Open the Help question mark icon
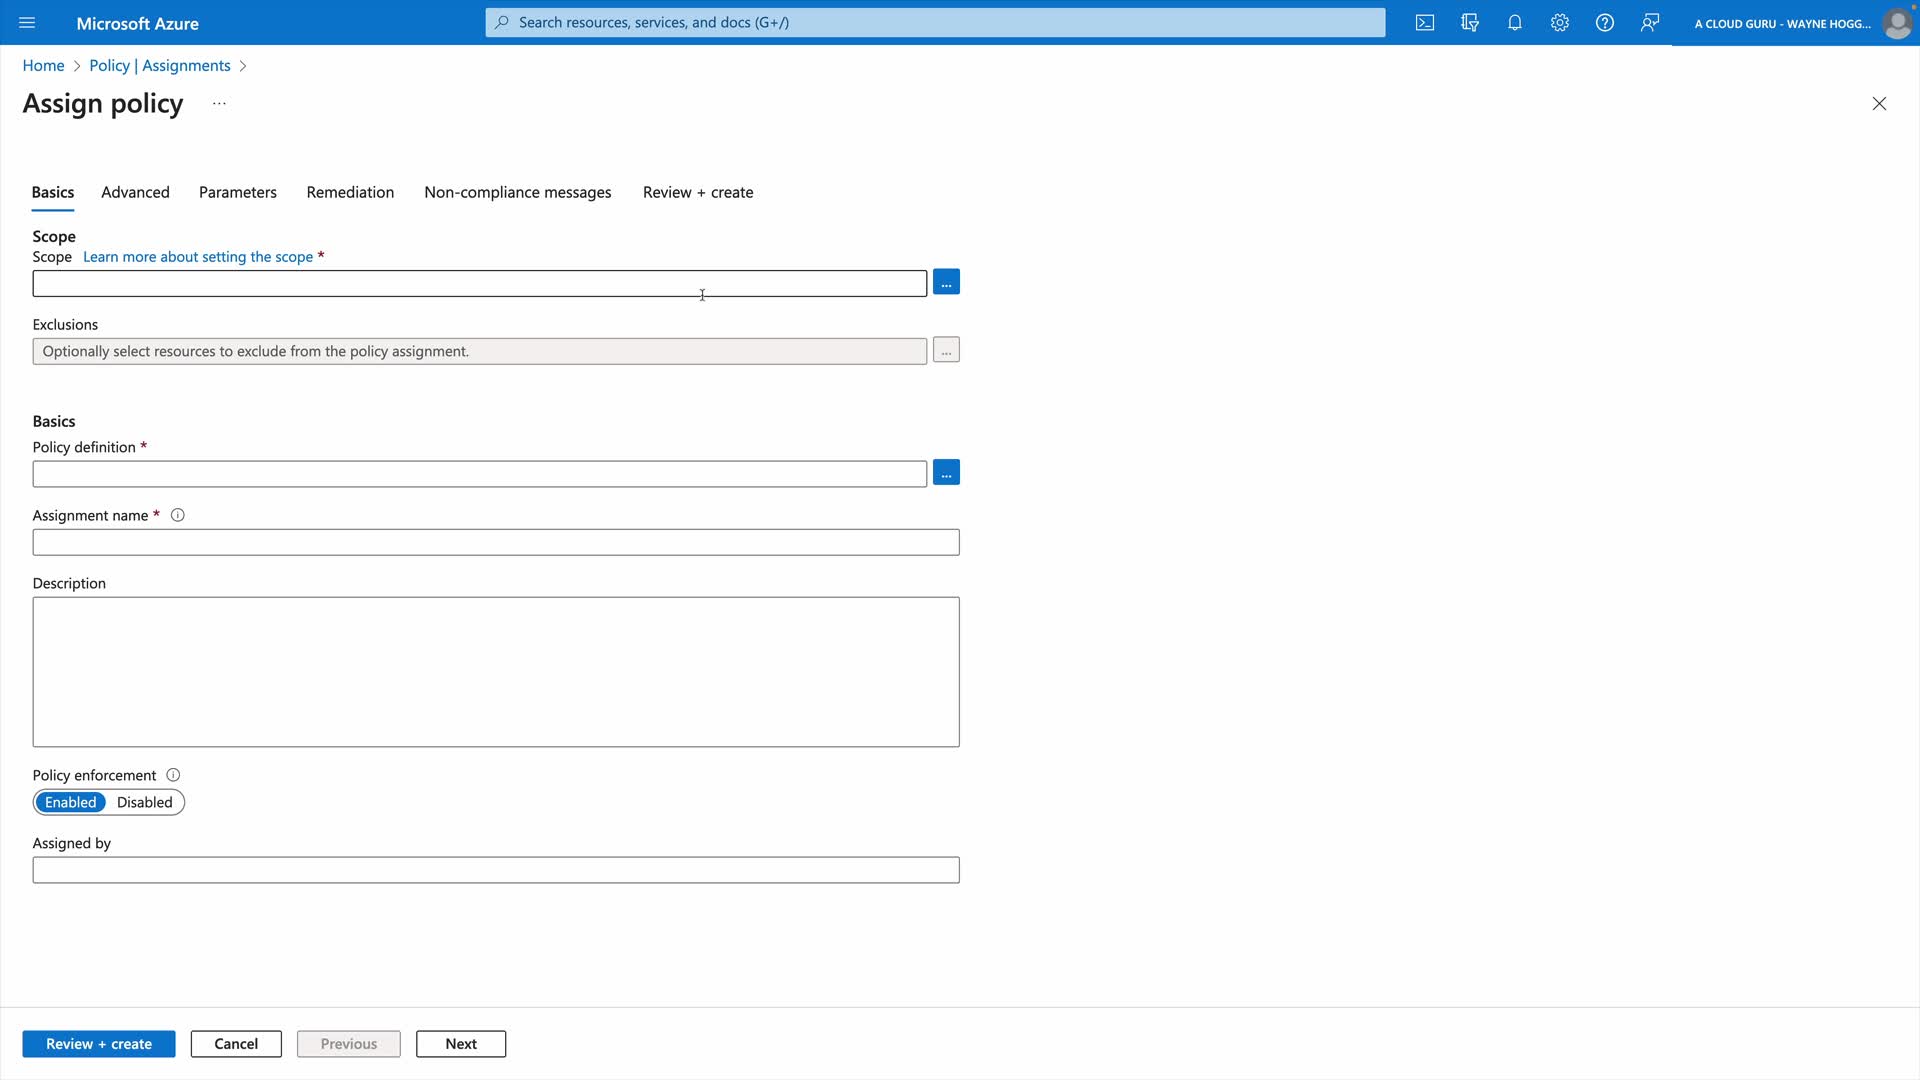 1605,23
